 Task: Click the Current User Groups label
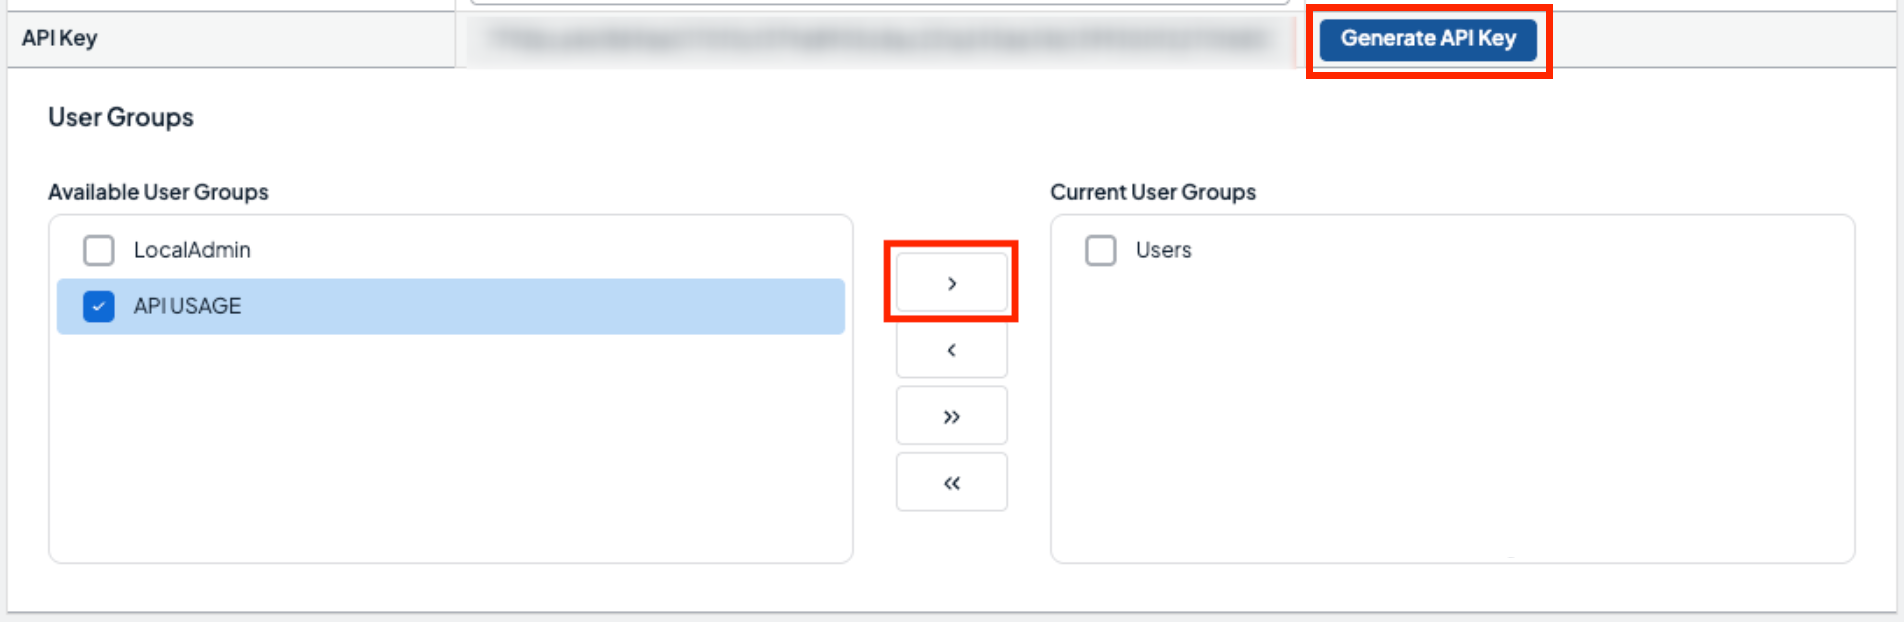point(1152,192)
